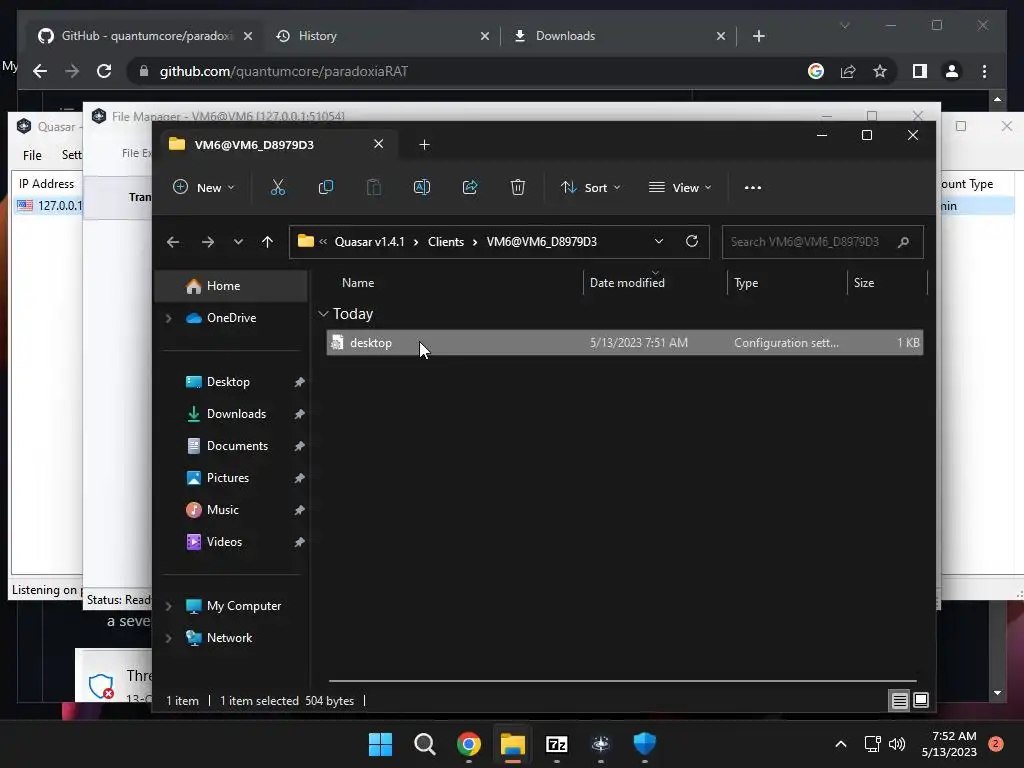Open the Sort dropdown

click(x=590, y=187)
